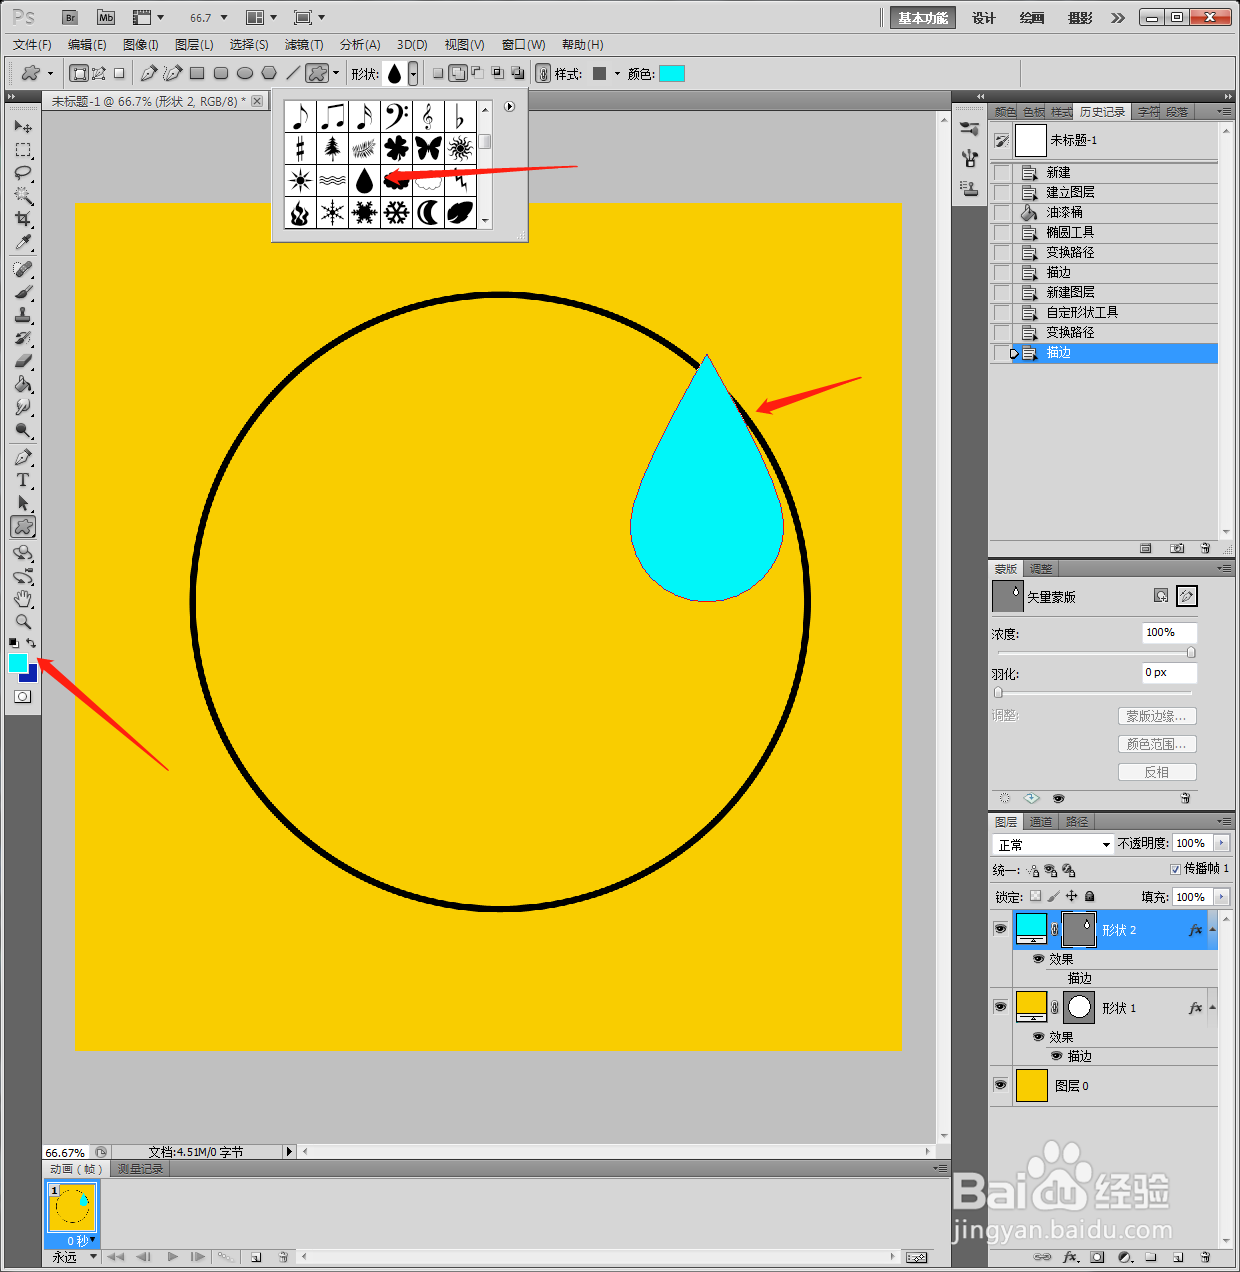
Task: Hide the 图层 0 layer
Action: (x=1000, y=1085)
